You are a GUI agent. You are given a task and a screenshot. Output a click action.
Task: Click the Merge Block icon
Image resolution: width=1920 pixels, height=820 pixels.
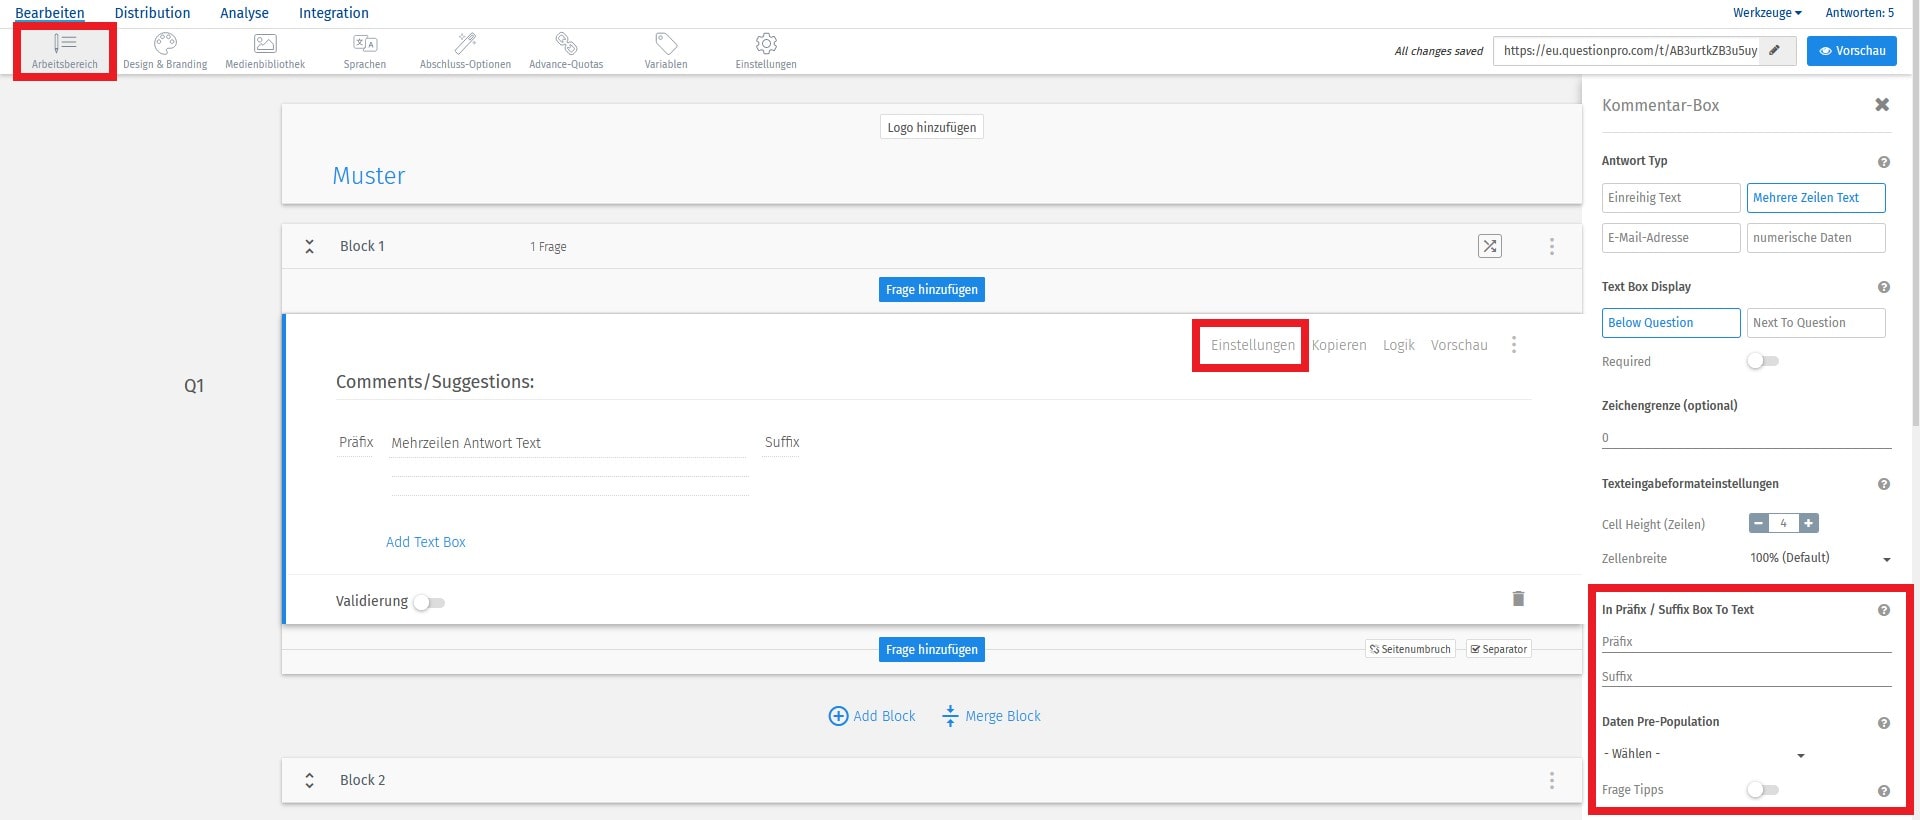950,716
